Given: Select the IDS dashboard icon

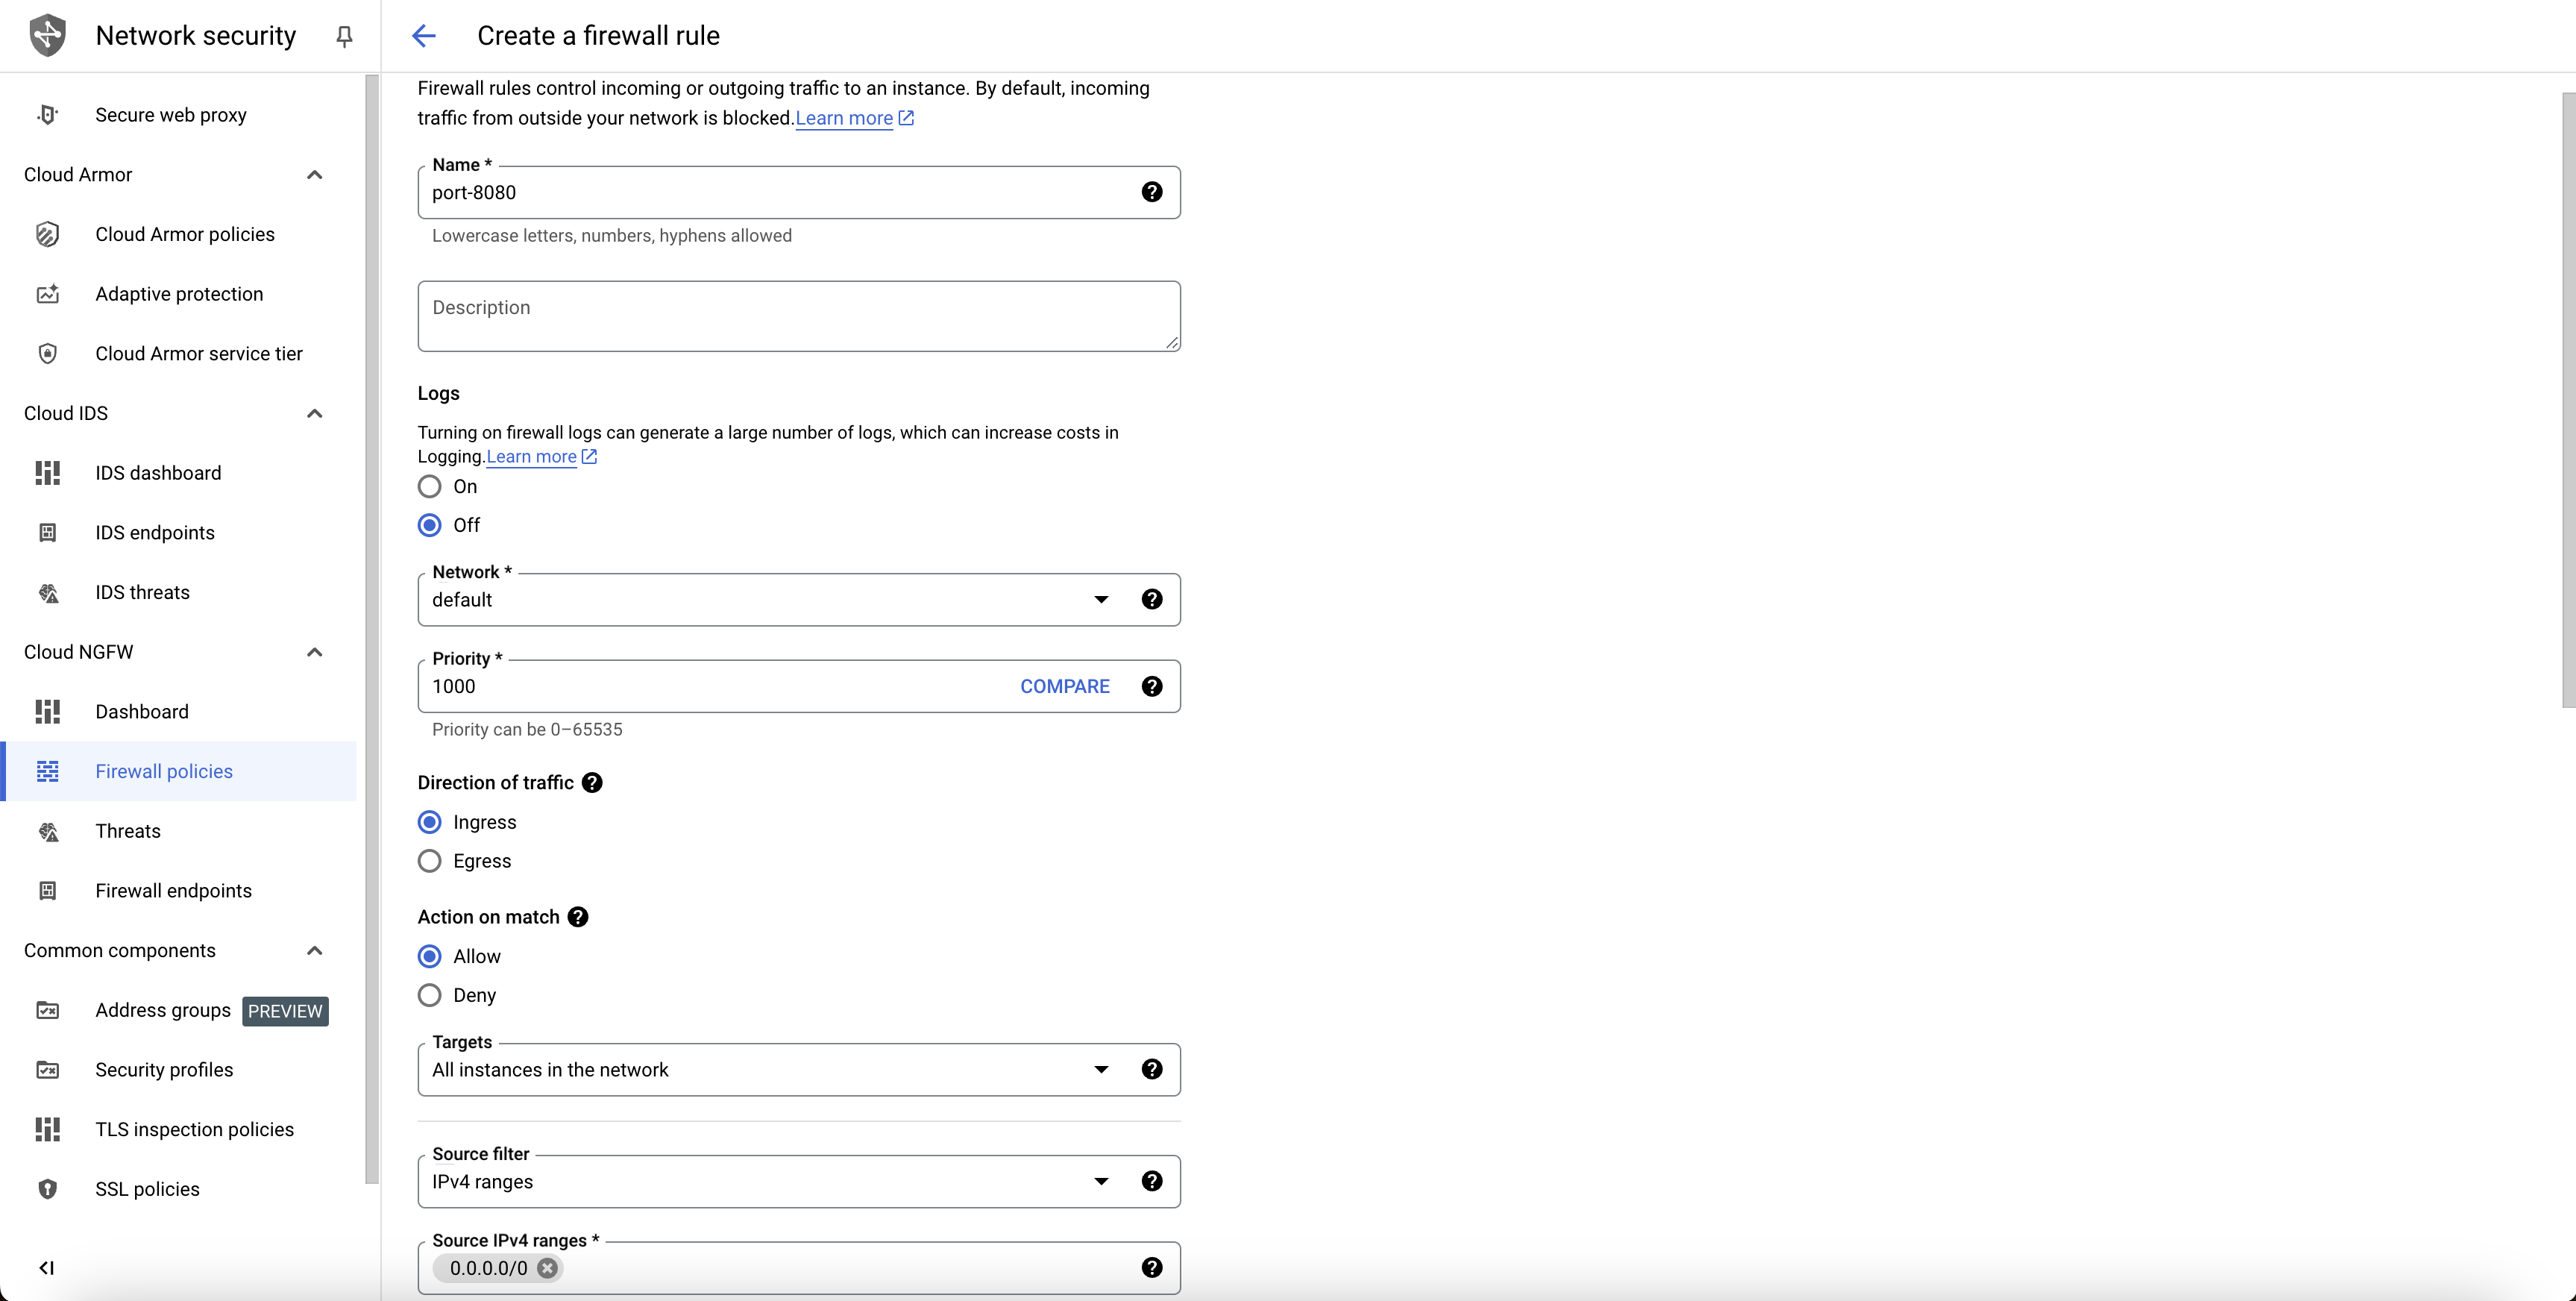Looking at the screenshot, I should (x=46, y=473).
